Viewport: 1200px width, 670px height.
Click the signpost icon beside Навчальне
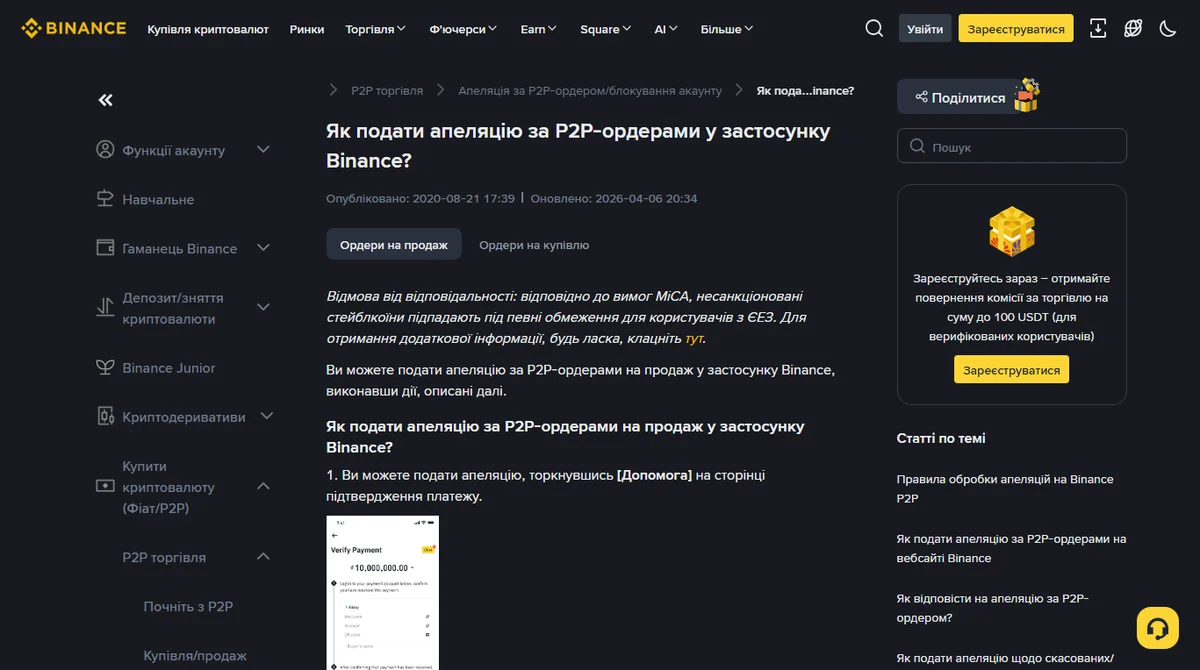tap(105, 199)
